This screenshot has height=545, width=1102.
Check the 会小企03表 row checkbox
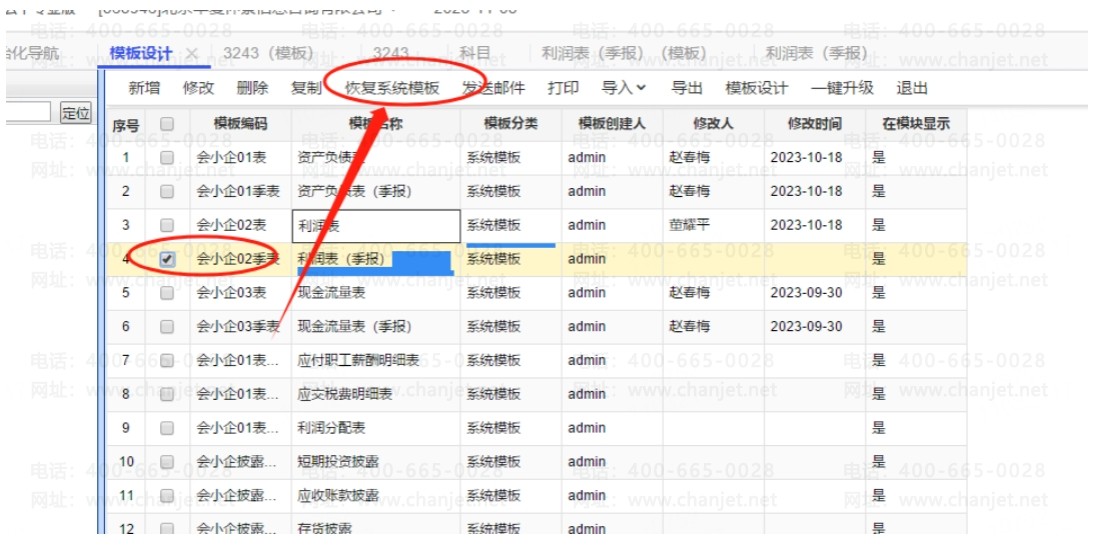click(167, 293)
